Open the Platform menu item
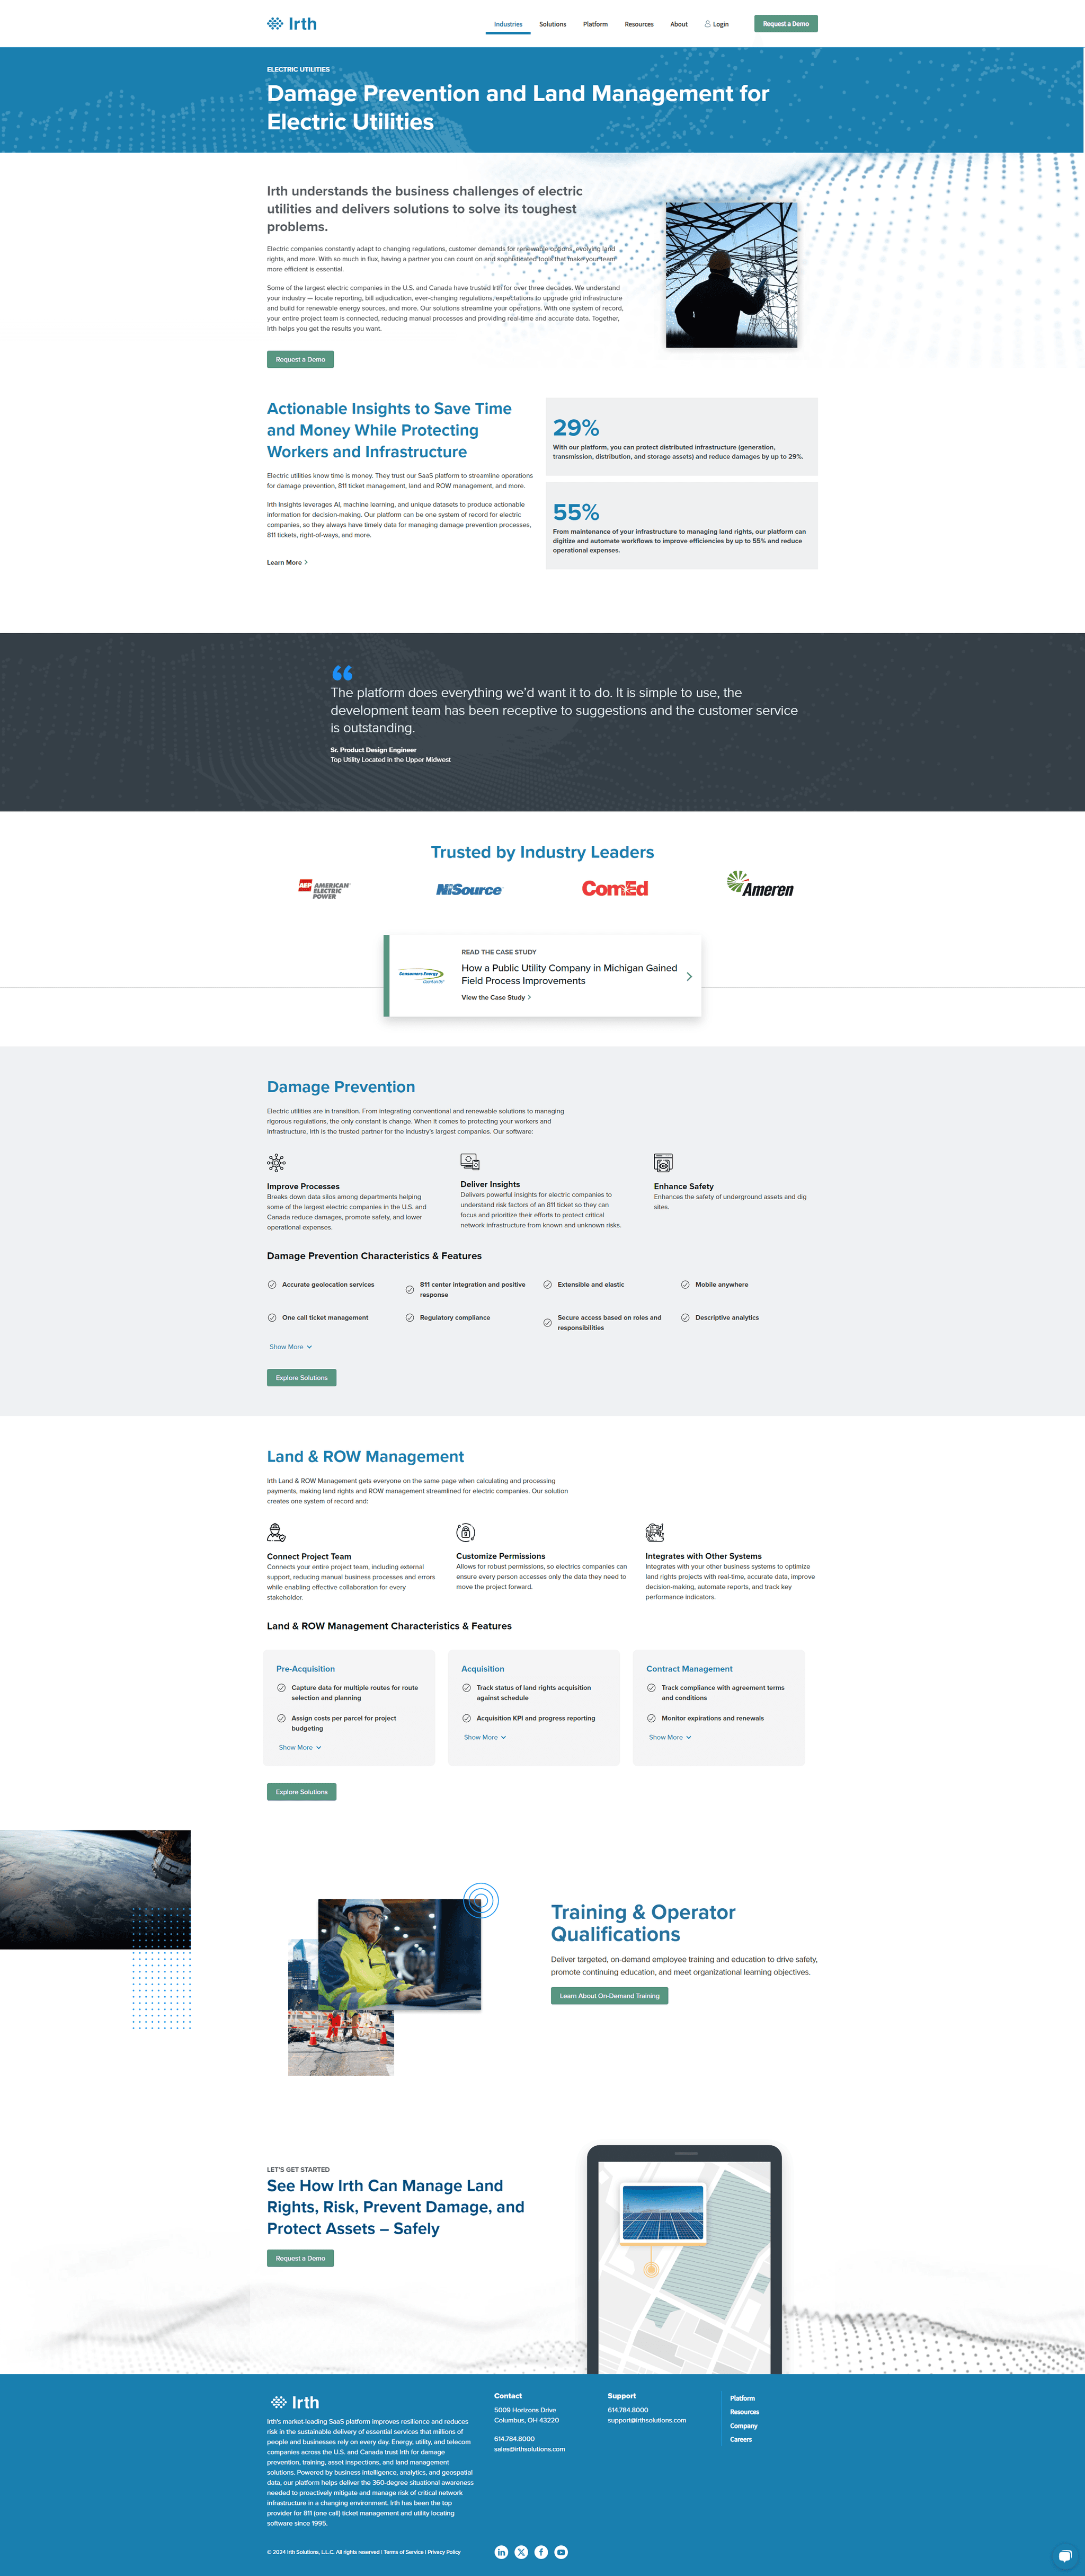 click(x=596, y=24)
